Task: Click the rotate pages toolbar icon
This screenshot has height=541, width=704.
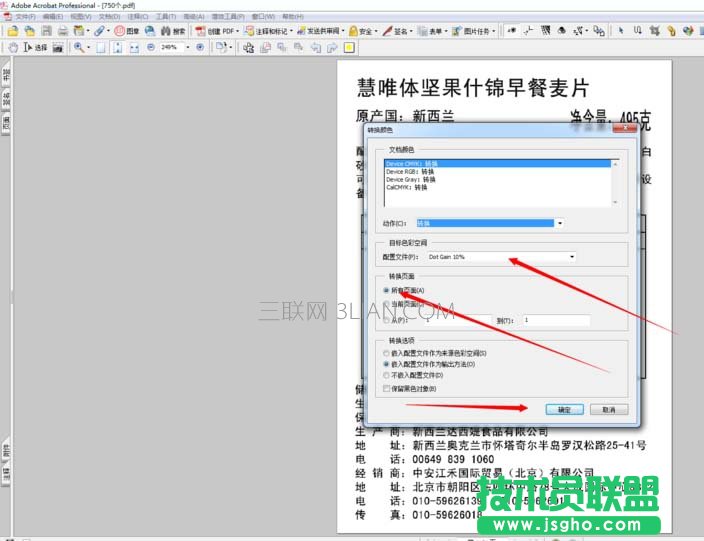Action: [221, 48]
